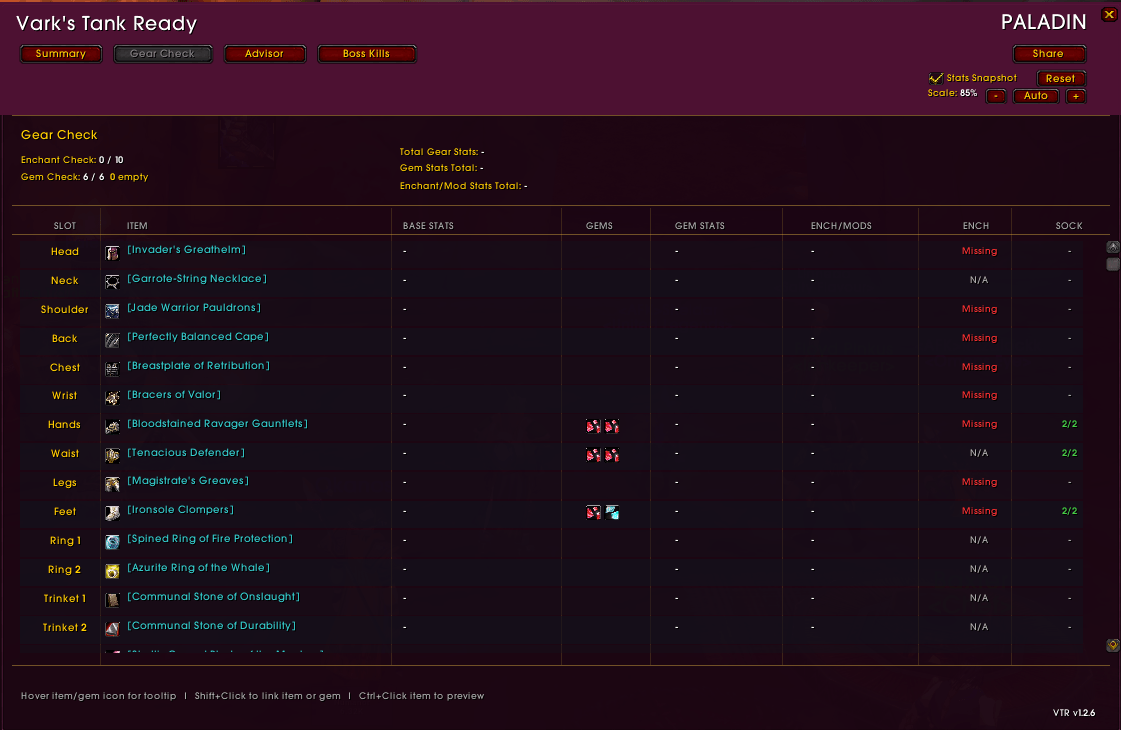The height and width of the screenshot is (730, 1121).
Task: Click the Ironsole Clompers name
Action: point(180,510)
